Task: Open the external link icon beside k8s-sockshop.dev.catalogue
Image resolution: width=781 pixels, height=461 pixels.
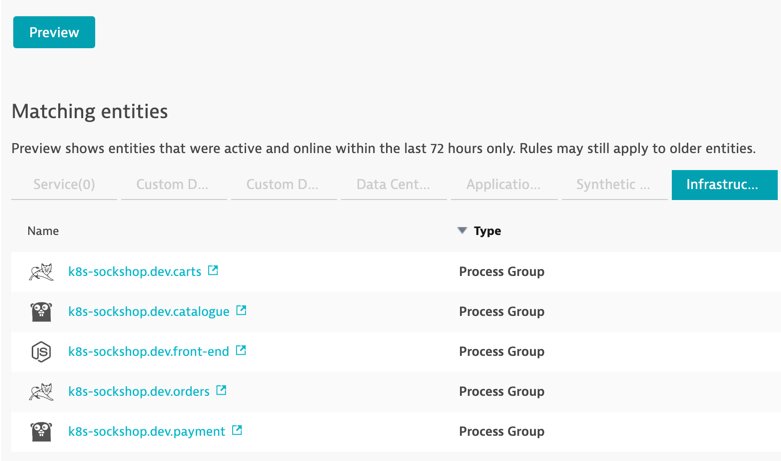Action: tap(241, 310)
